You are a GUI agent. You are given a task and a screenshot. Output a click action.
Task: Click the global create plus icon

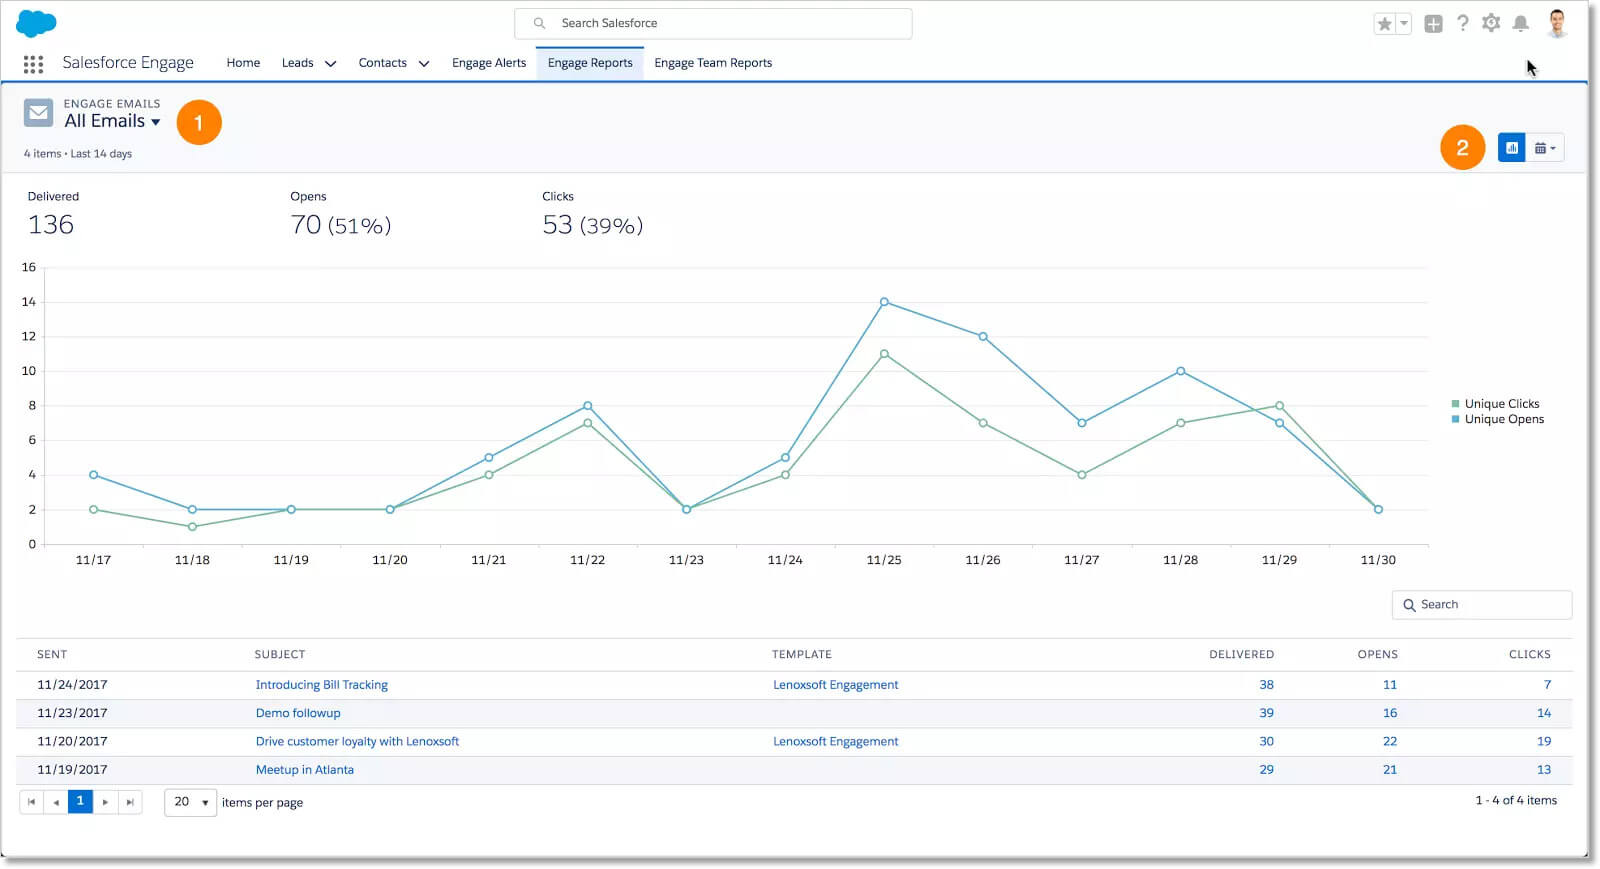click(x=1433, y=24)
